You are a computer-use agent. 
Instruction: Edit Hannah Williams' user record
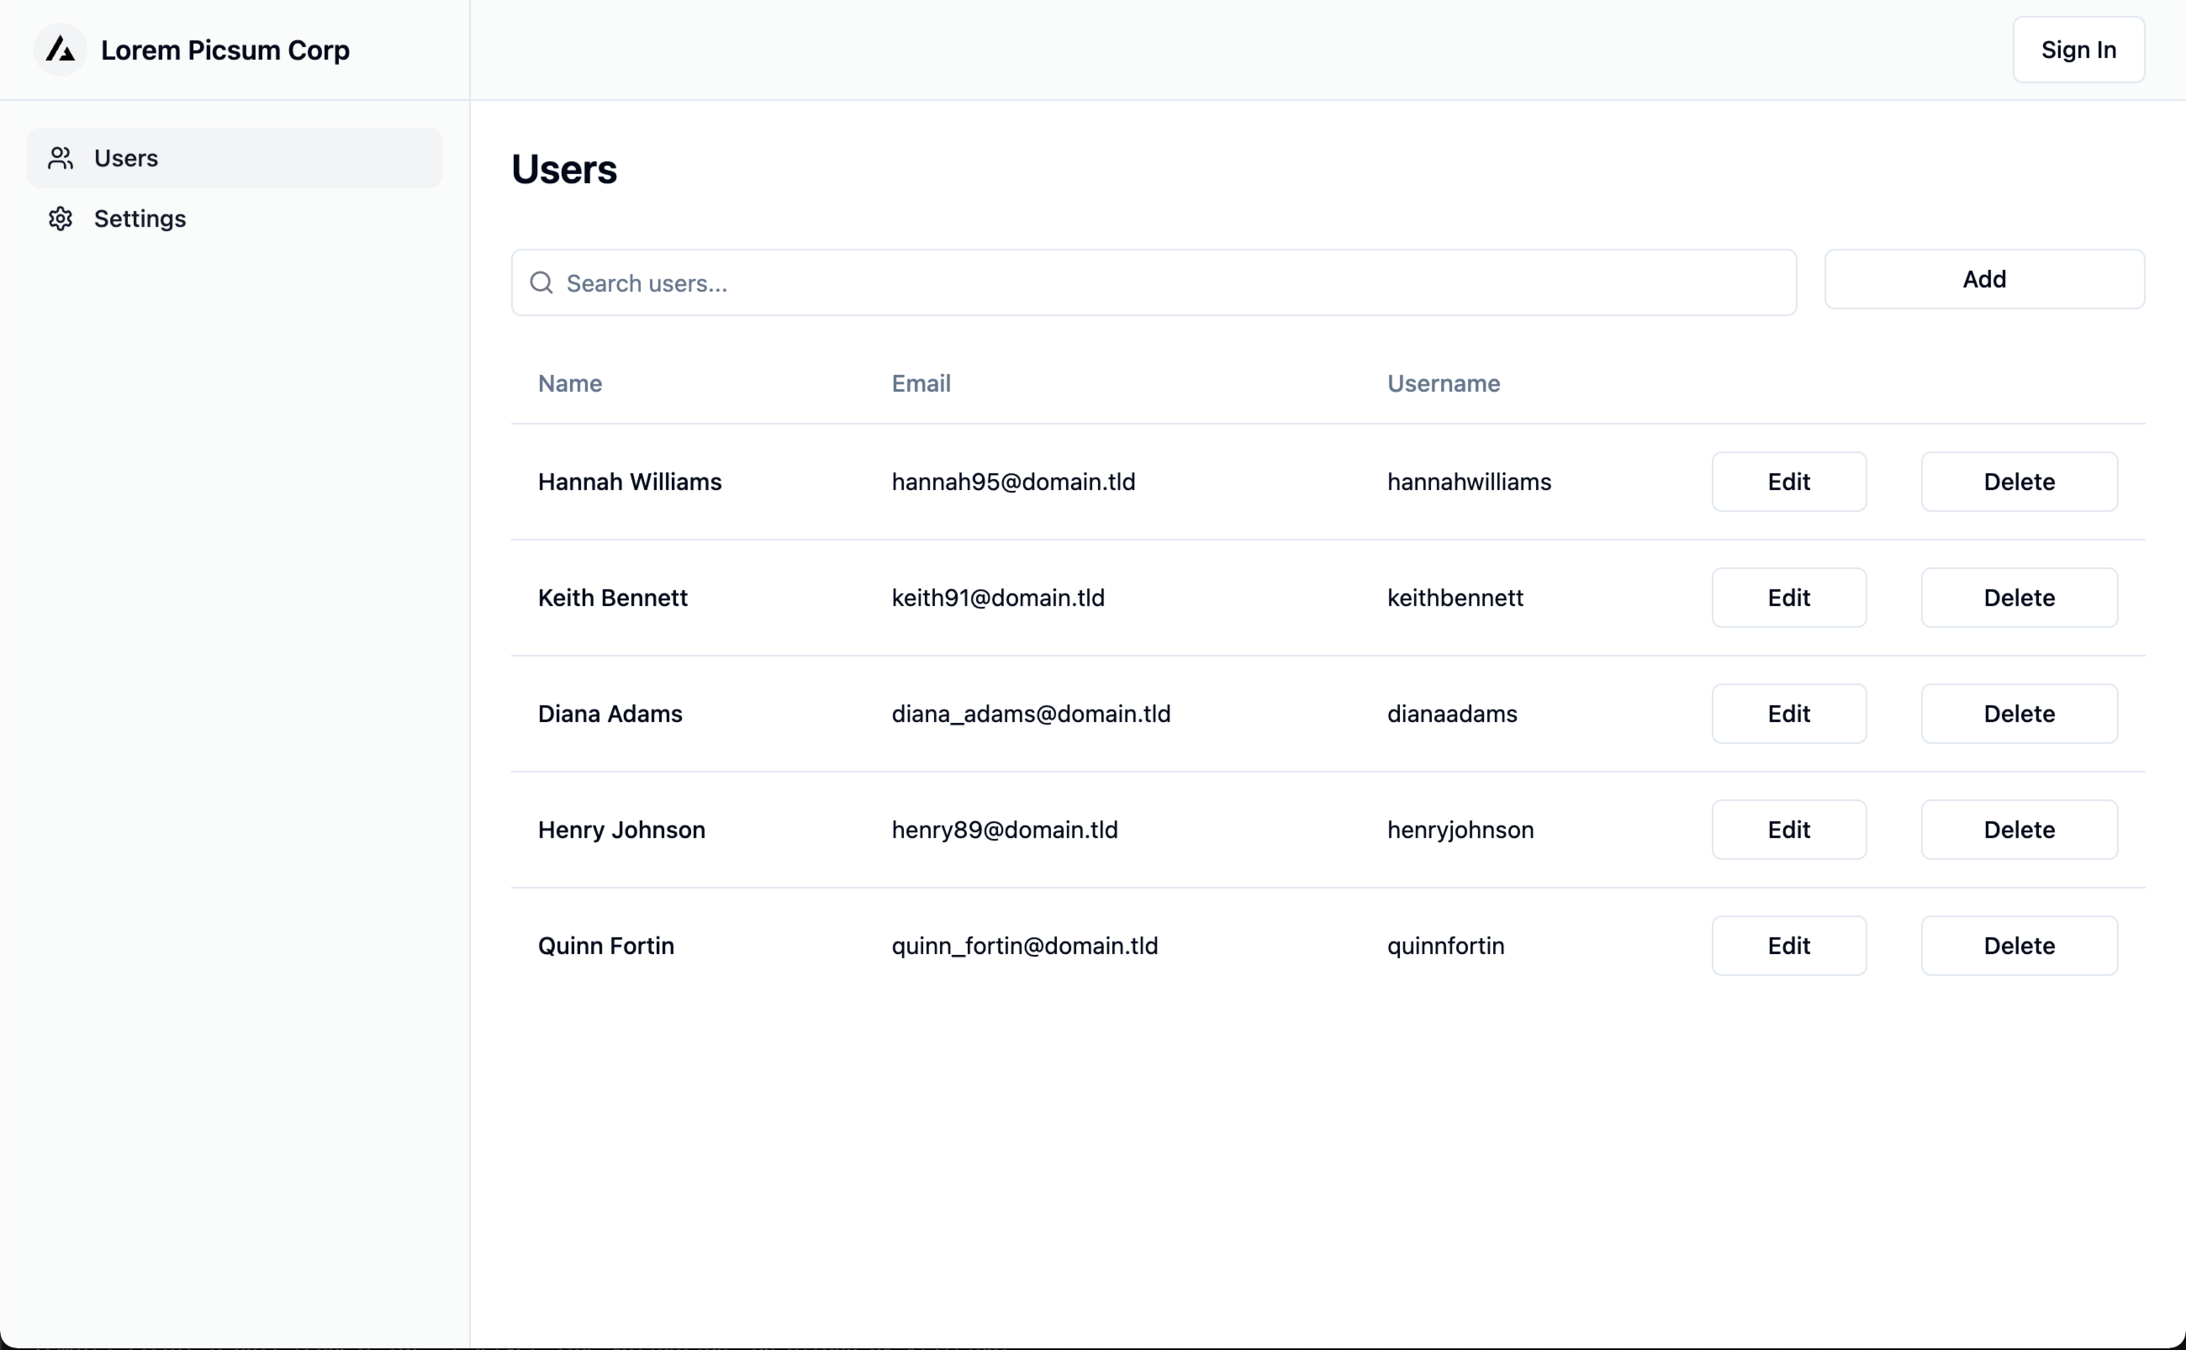(x=1788, y=482)
